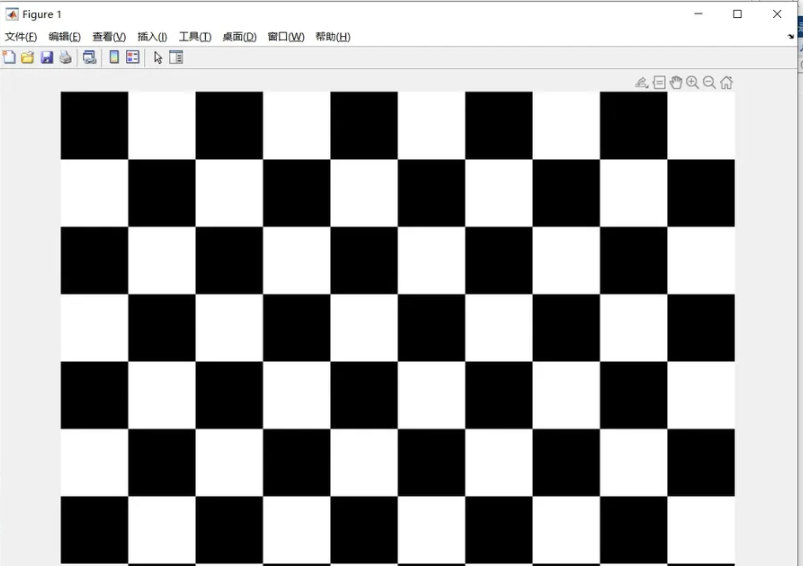
Task: Insert a colorbar via toolbar icon
Action: 114,57
